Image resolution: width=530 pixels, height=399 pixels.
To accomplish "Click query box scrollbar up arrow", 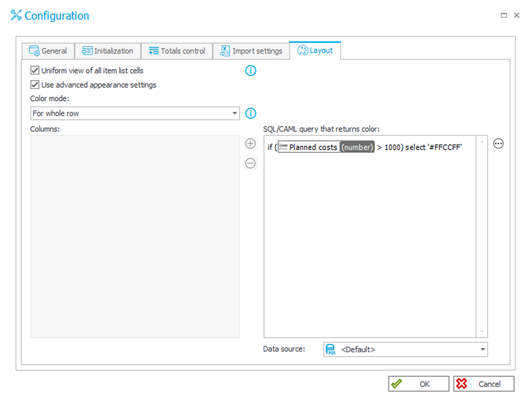I will [x=482, y=141].
